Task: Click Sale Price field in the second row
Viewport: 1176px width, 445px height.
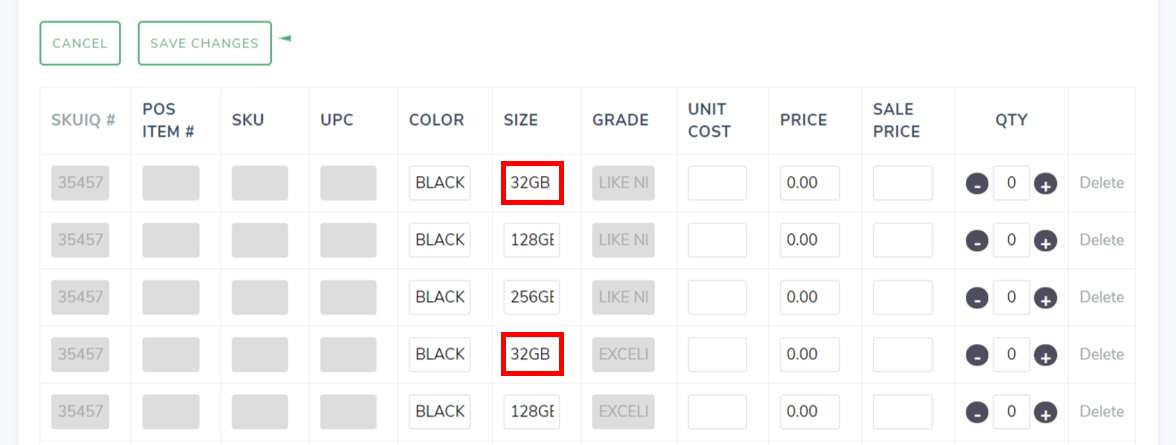Action: click(x=902, y=240)
